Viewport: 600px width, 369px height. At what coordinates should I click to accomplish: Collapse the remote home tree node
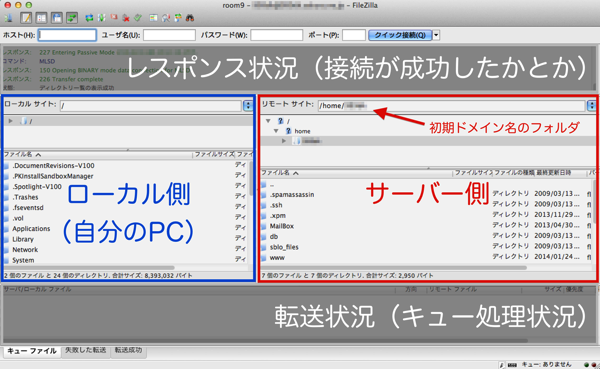[276, 131]
